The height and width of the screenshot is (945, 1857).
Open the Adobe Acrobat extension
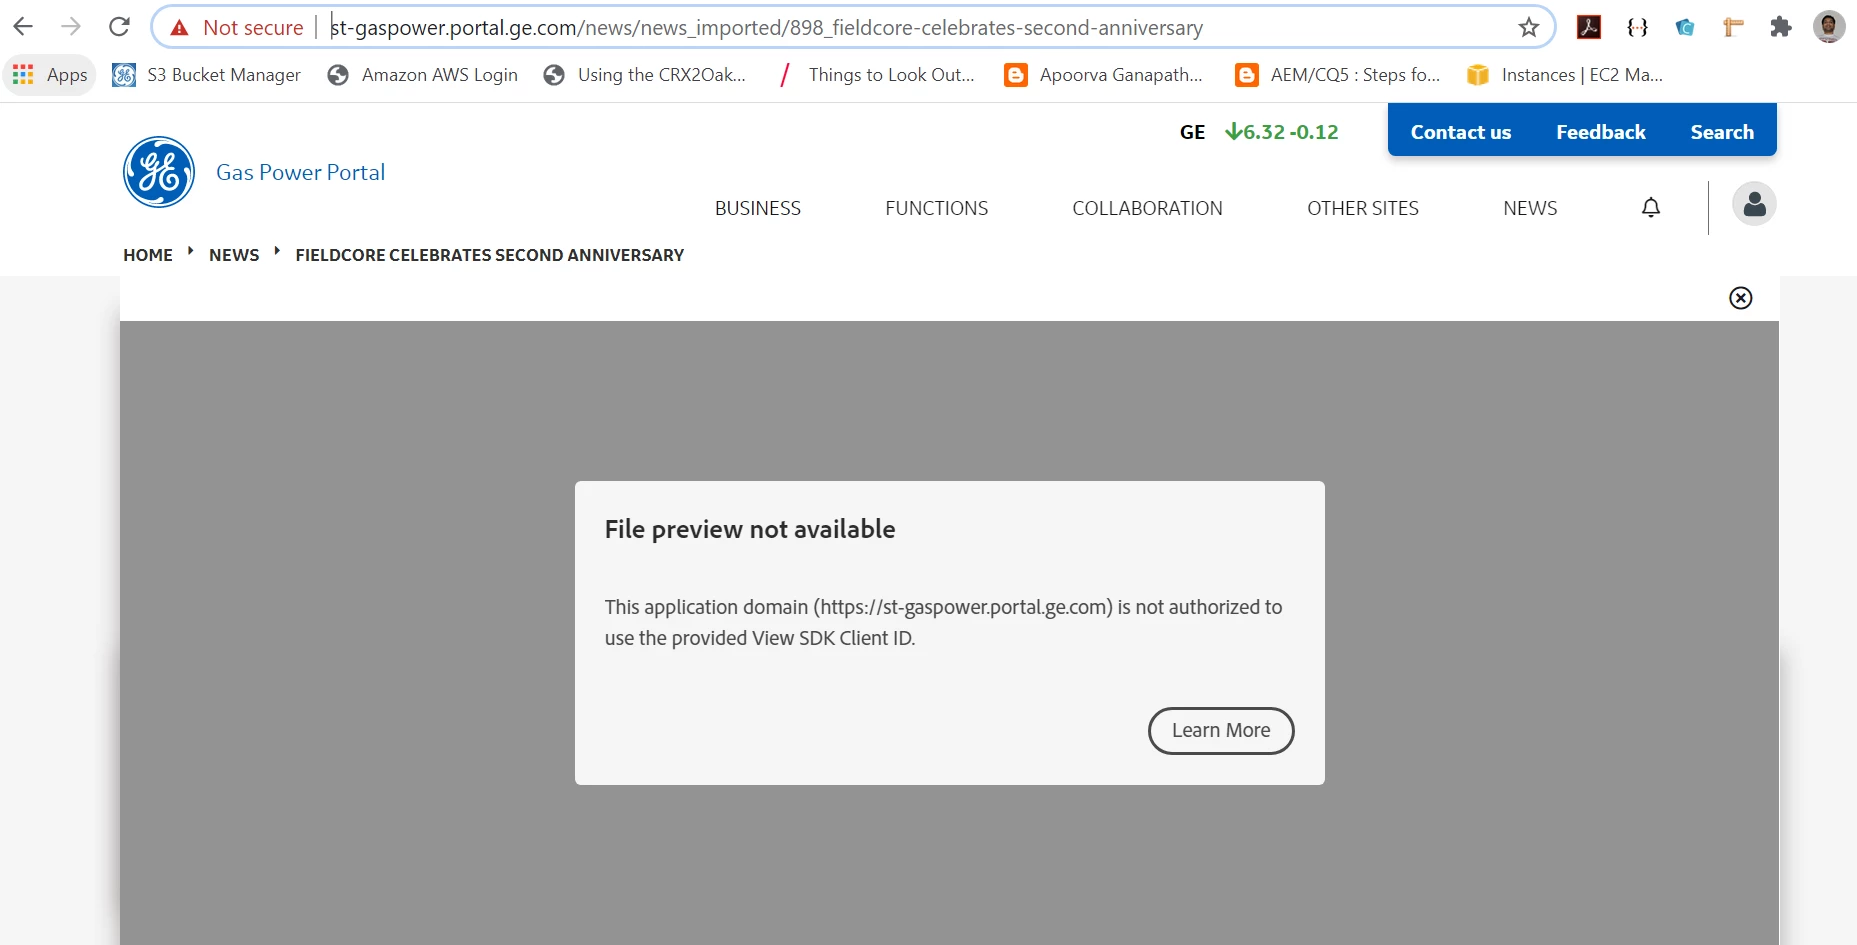(x=1589, y=27)
